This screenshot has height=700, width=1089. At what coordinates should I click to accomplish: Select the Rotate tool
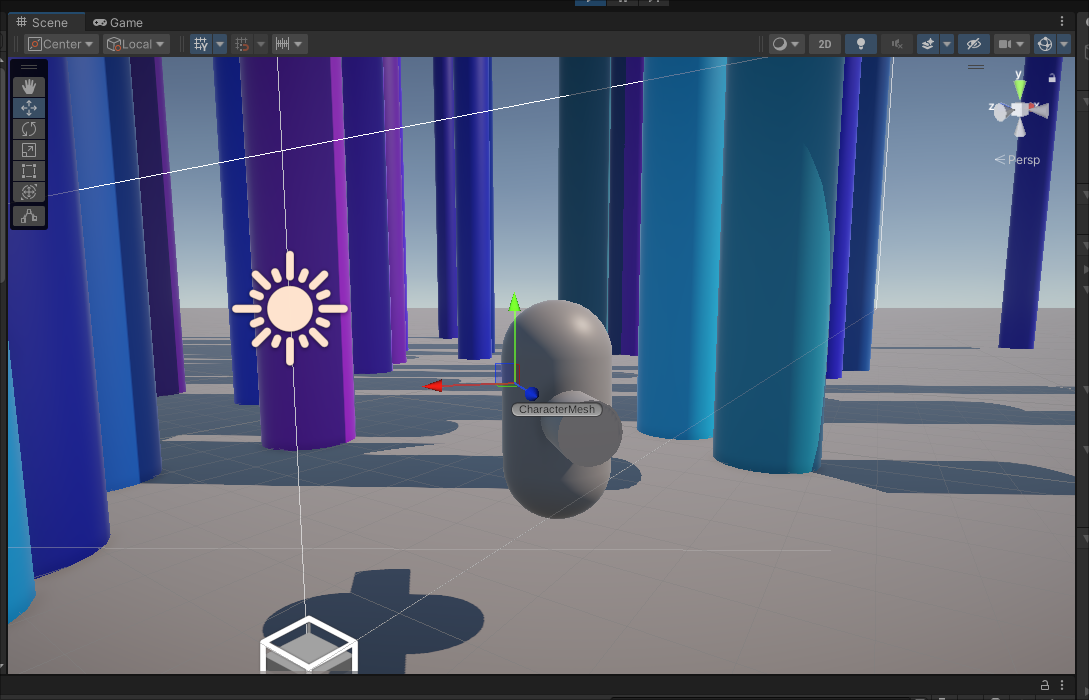[x=28, y=129]
